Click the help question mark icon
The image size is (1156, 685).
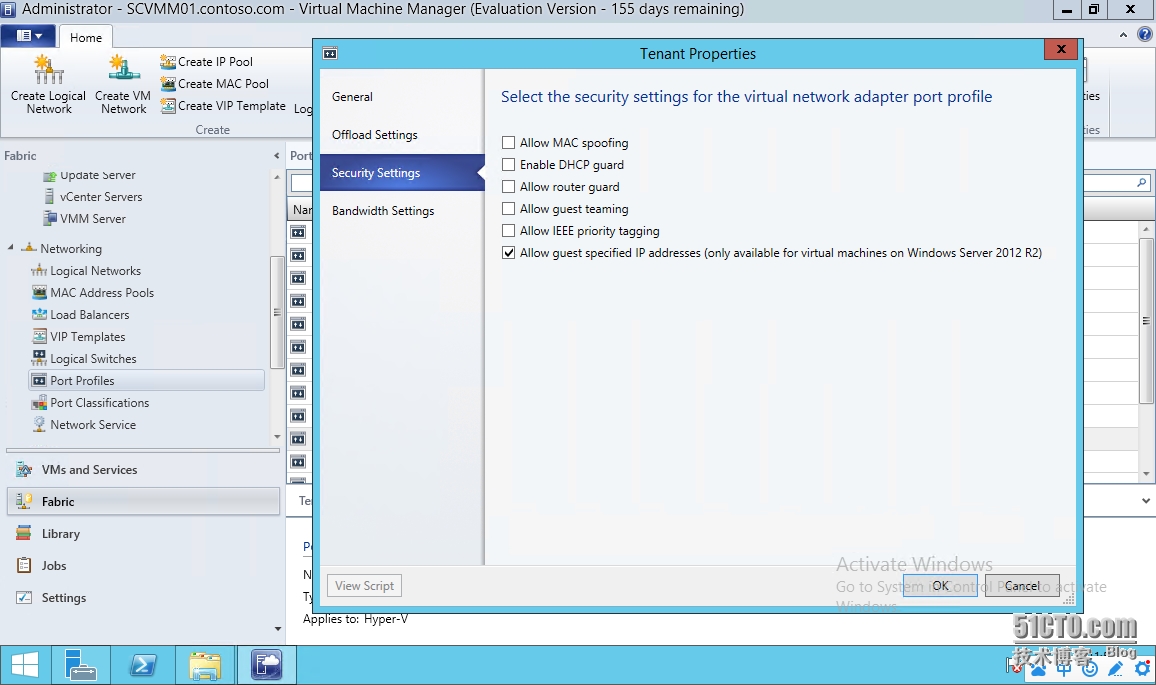(1145, 34)
